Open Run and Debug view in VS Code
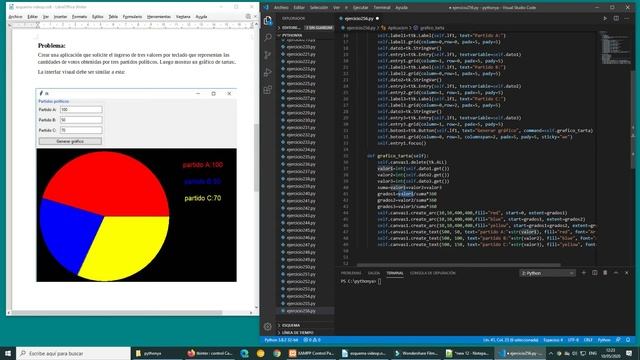This screenshot has width=640, height=360. click(268, 73)
